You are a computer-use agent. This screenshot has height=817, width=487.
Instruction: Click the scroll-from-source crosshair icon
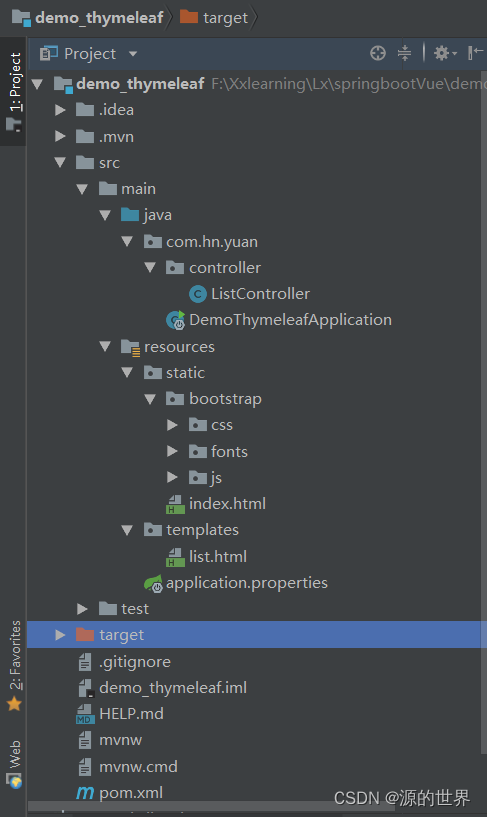[x=378, y=53]
